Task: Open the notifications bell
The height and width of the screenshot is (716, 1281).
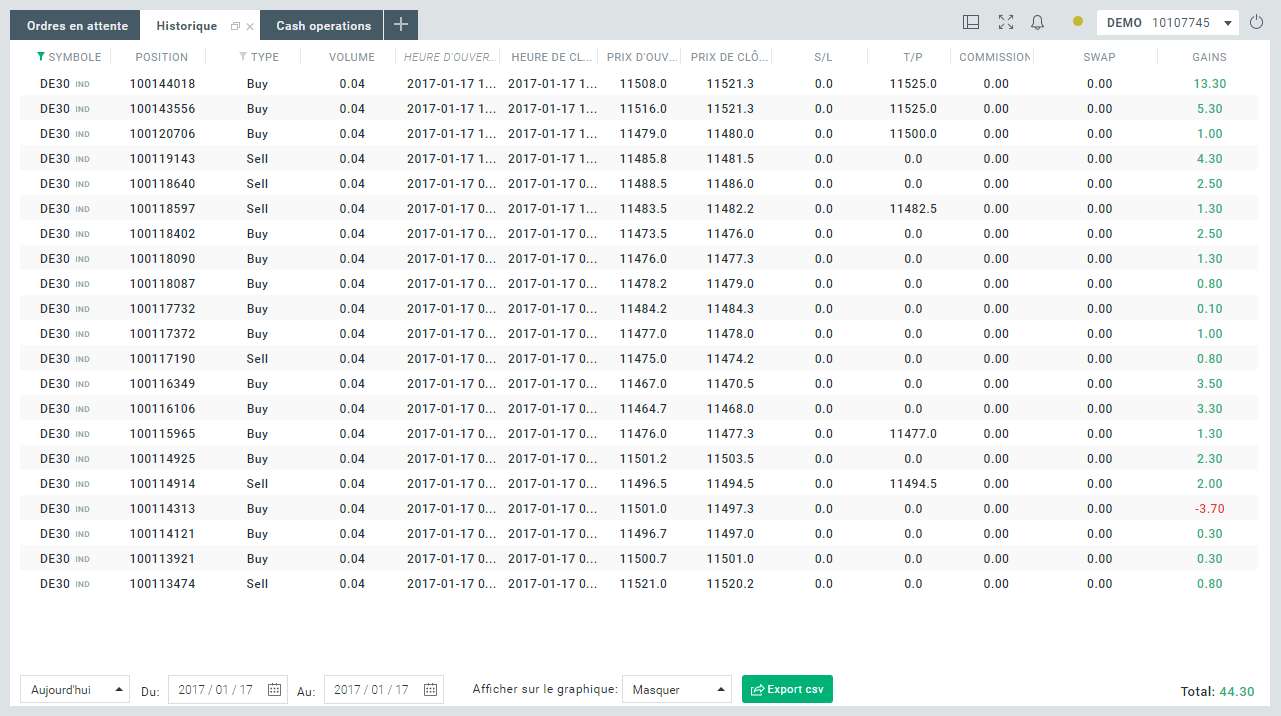Action: [1037, 22]
